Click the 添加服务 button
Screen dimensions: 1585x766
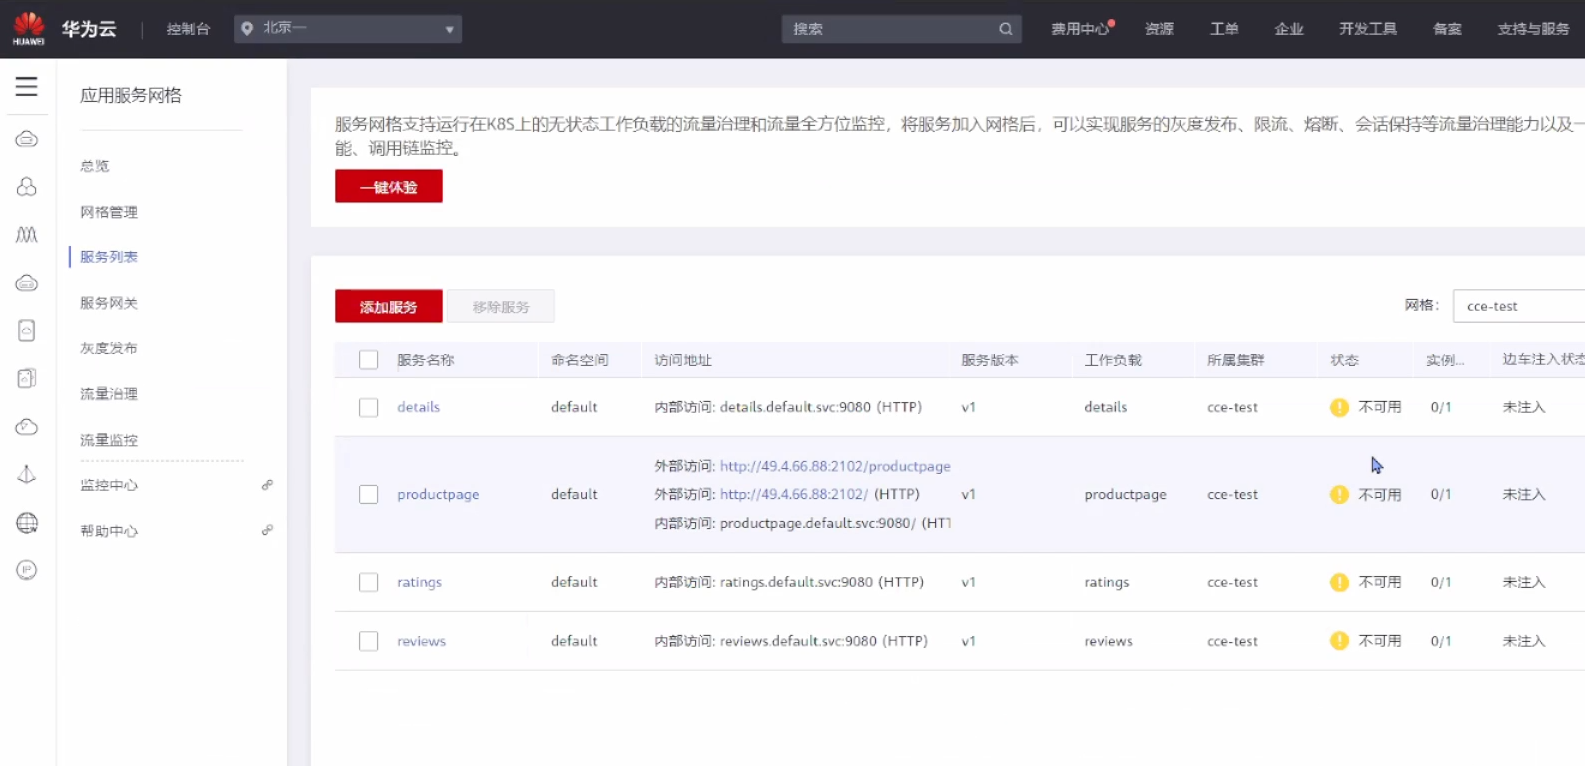click(x=389, y=306)
